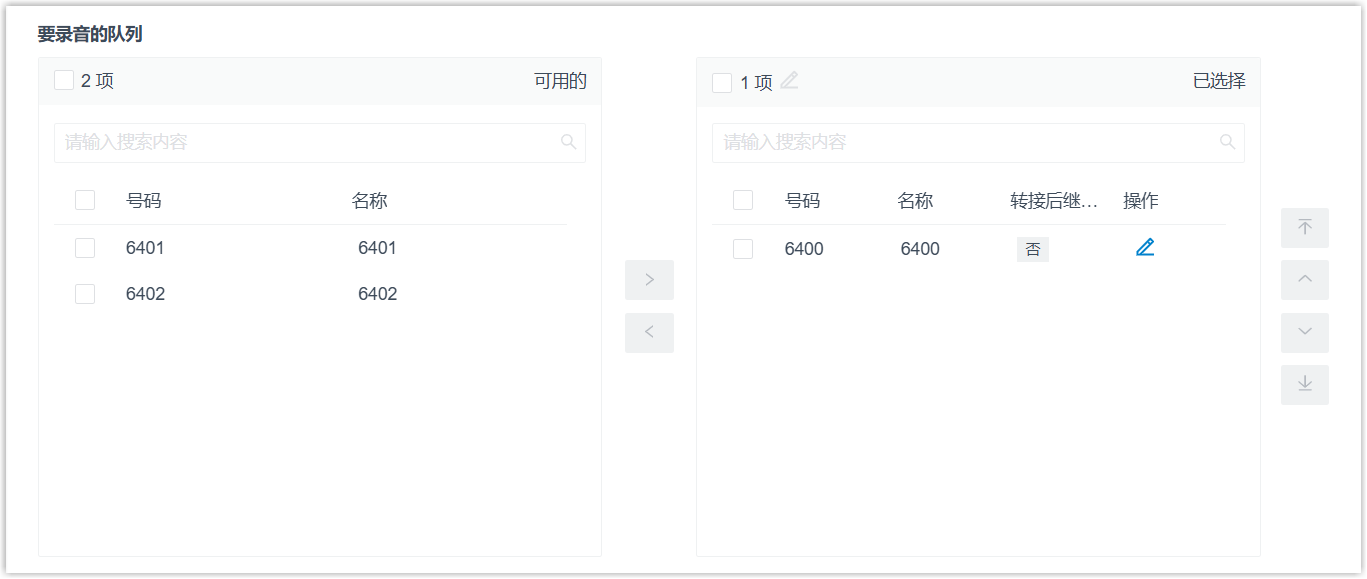This screenshot has height=579, width=1367.
Task: Click the pencil icon beside selected item count
Action: (790, 81)
